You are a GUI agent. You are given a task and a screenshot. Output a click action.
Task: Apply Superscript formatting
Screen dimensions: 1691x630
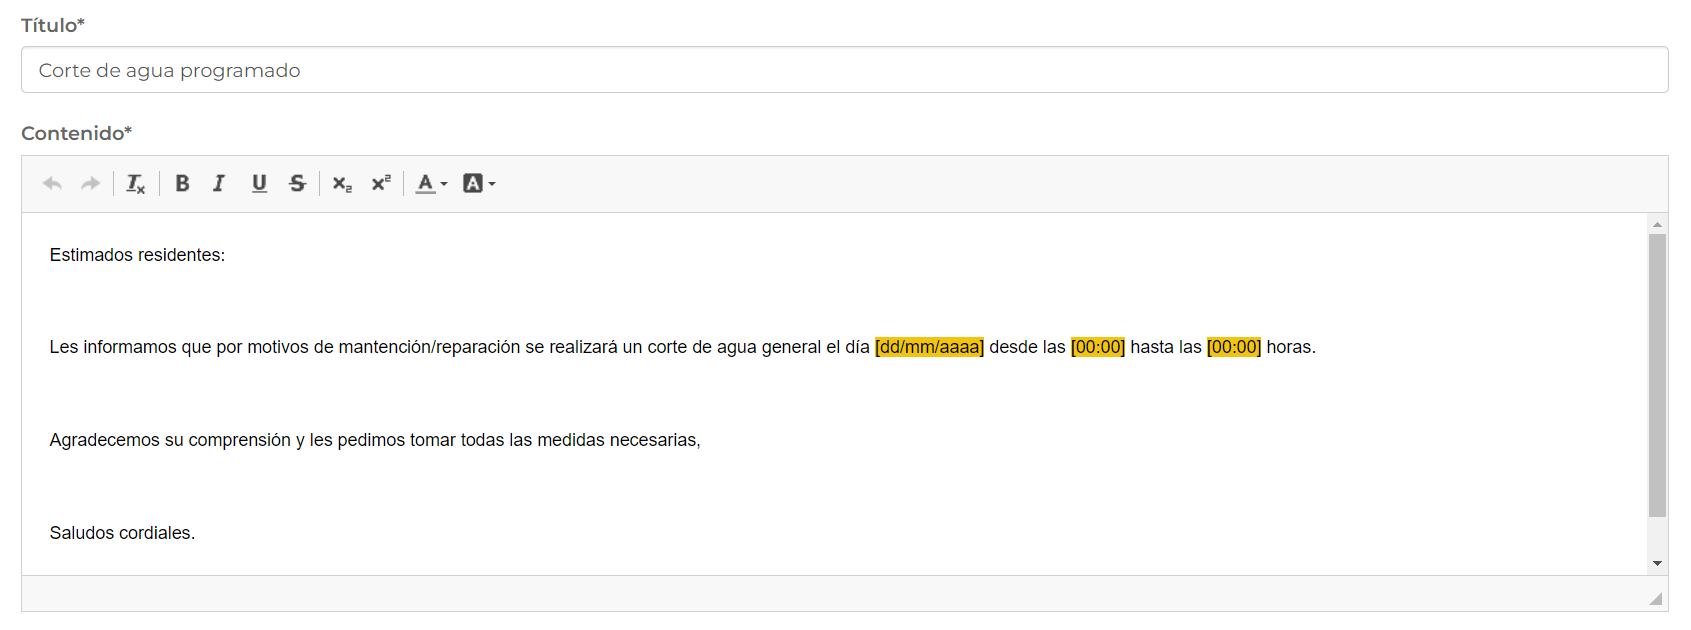pyautogui.click(x=381, y=184)
